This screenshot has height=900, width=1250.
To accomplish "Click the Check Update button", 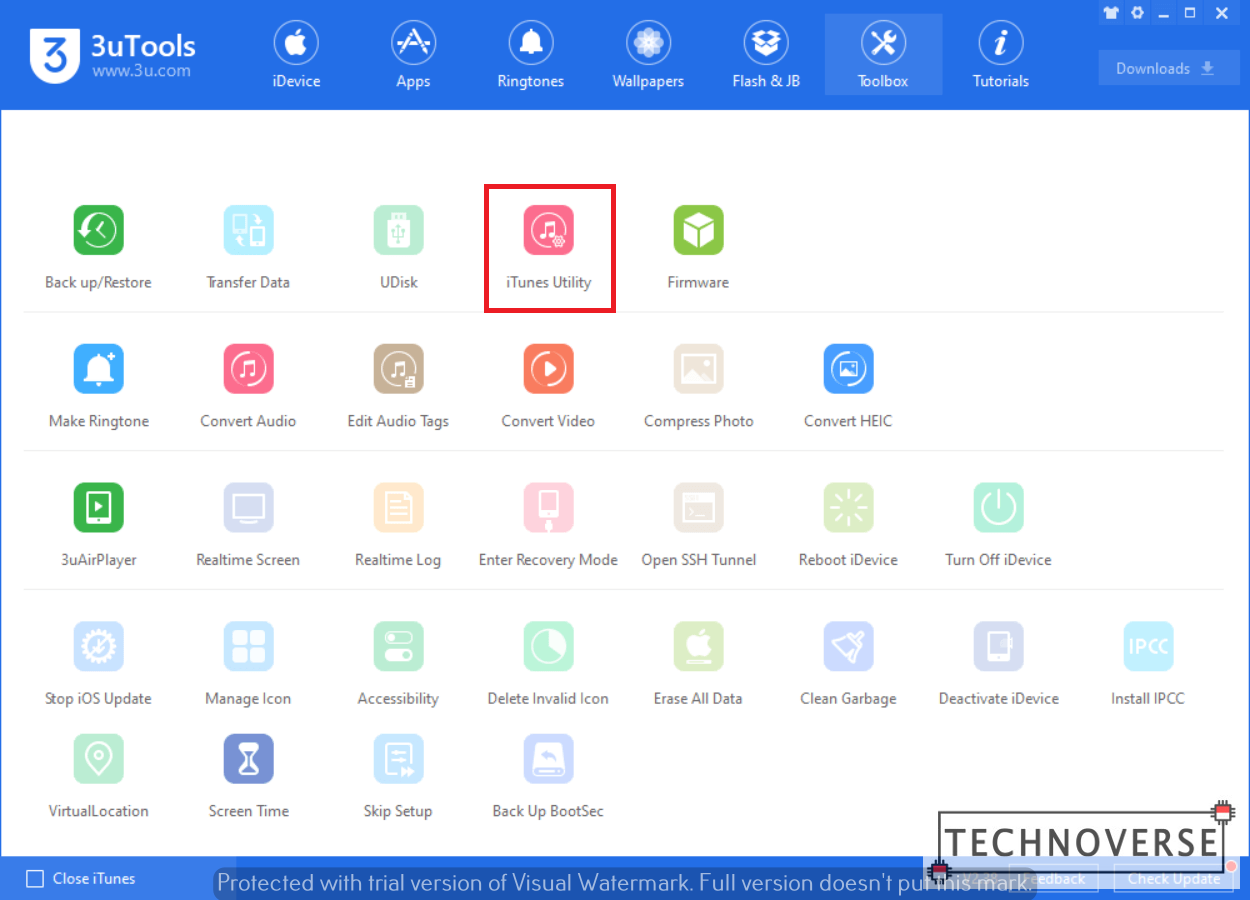I will tap(1174, 879).
